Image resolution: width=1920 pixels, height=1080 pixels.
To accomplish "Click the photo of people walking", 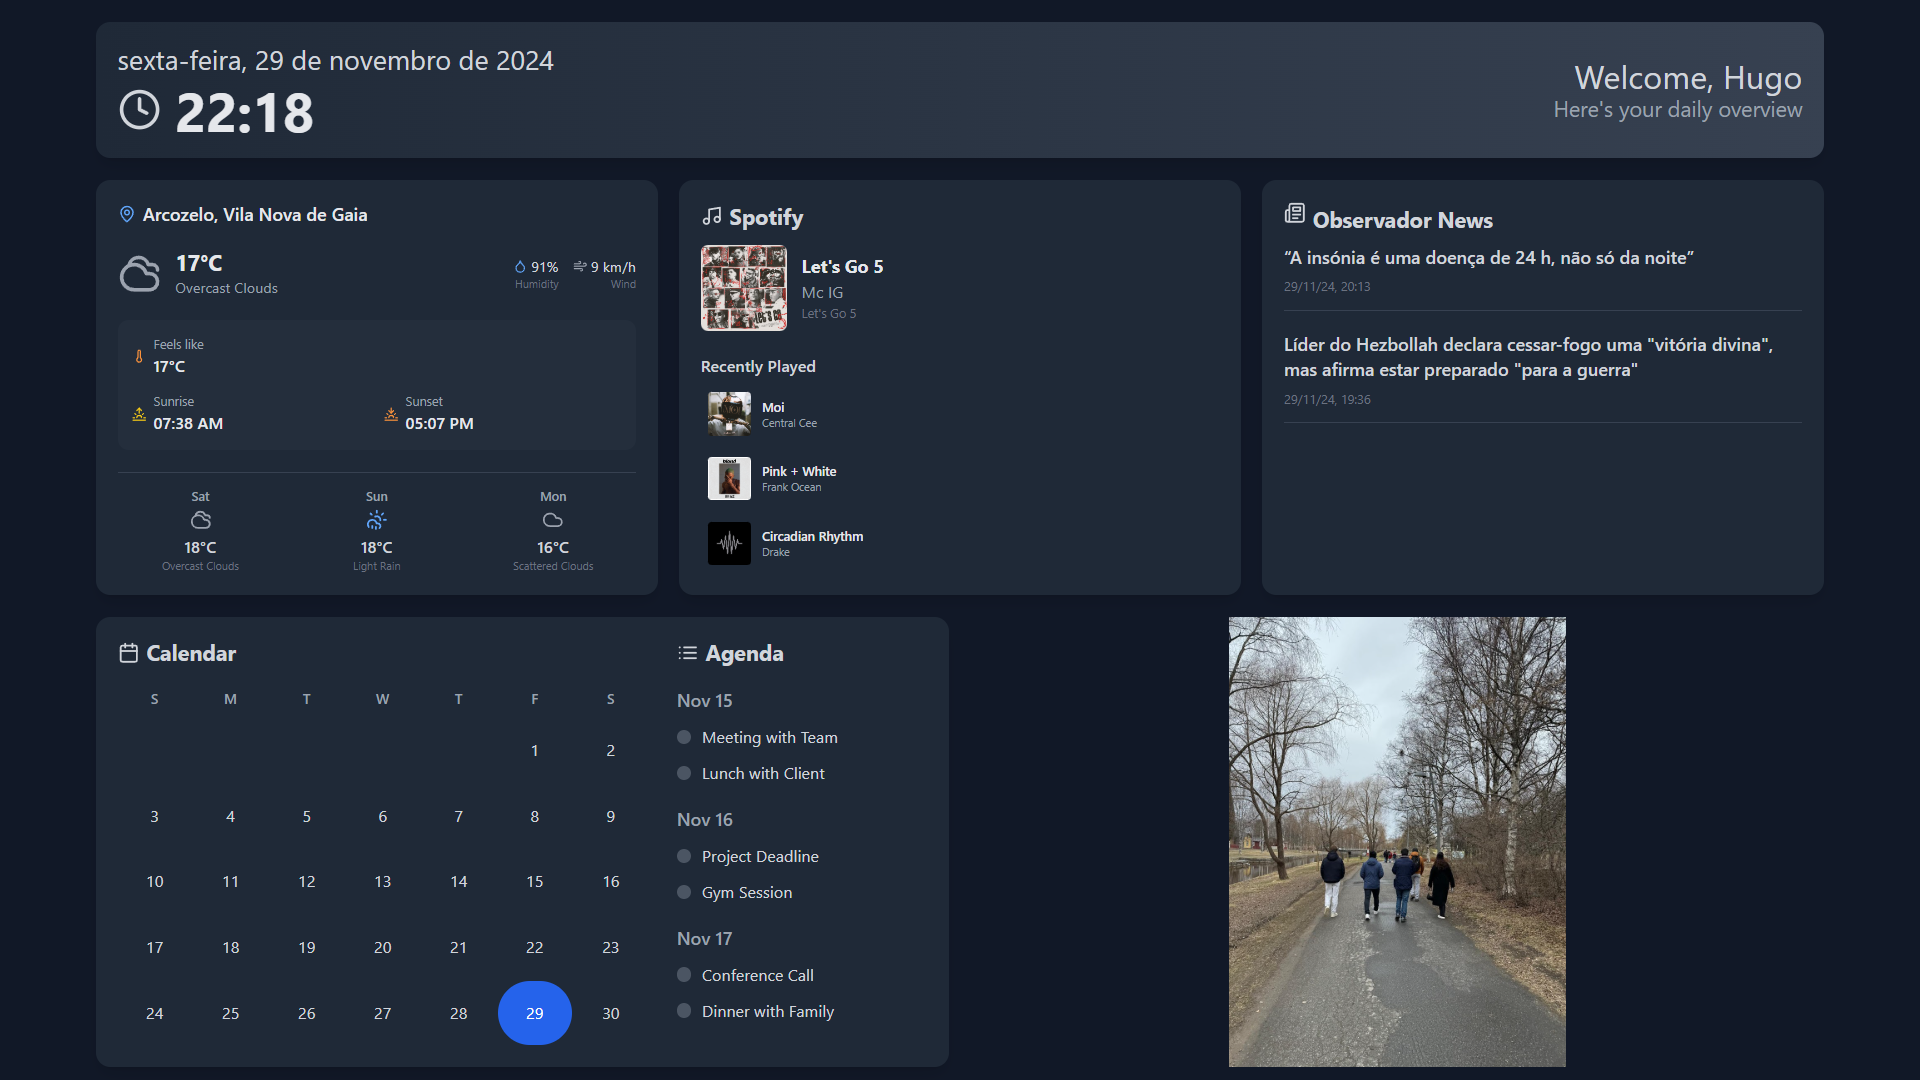I will (x=1397, y=841).
